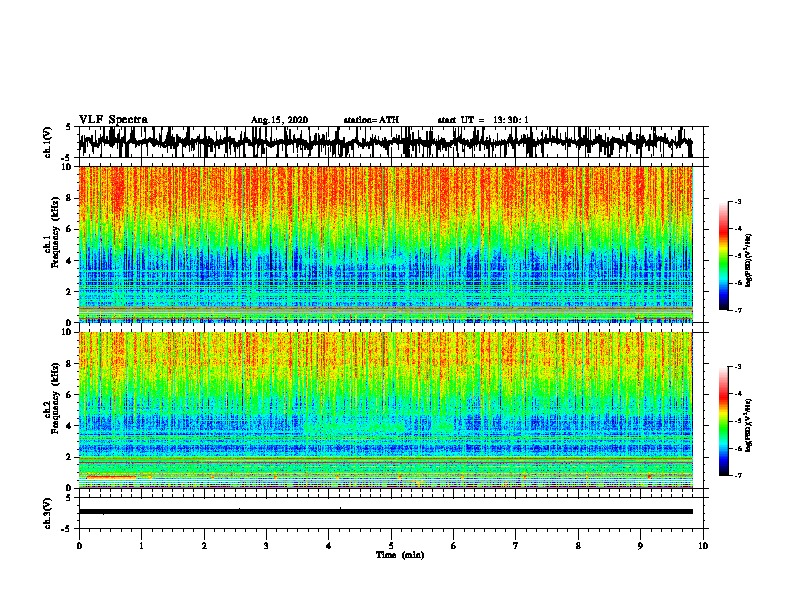Screen dimensions: 792x612
Task: Click inside the ch.1 frequency spectrogram
Action: point(385,244)
